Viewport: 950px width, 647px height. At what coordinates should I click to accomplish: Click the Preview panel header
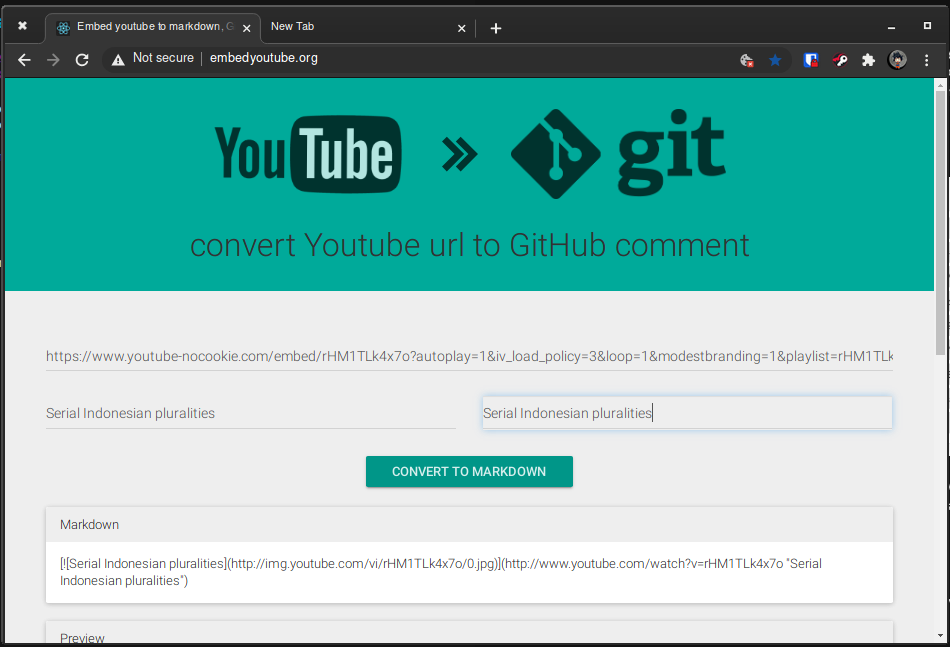point(469,634)
